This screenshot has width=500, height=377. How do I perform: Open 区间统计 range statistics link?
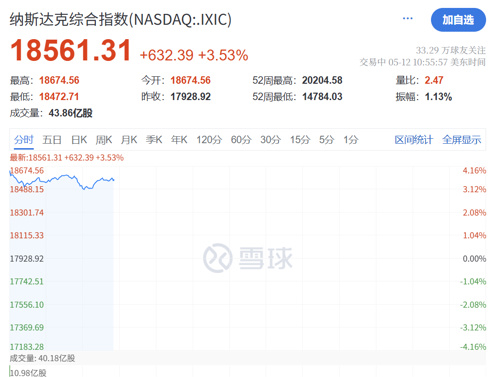click(414, 140)
